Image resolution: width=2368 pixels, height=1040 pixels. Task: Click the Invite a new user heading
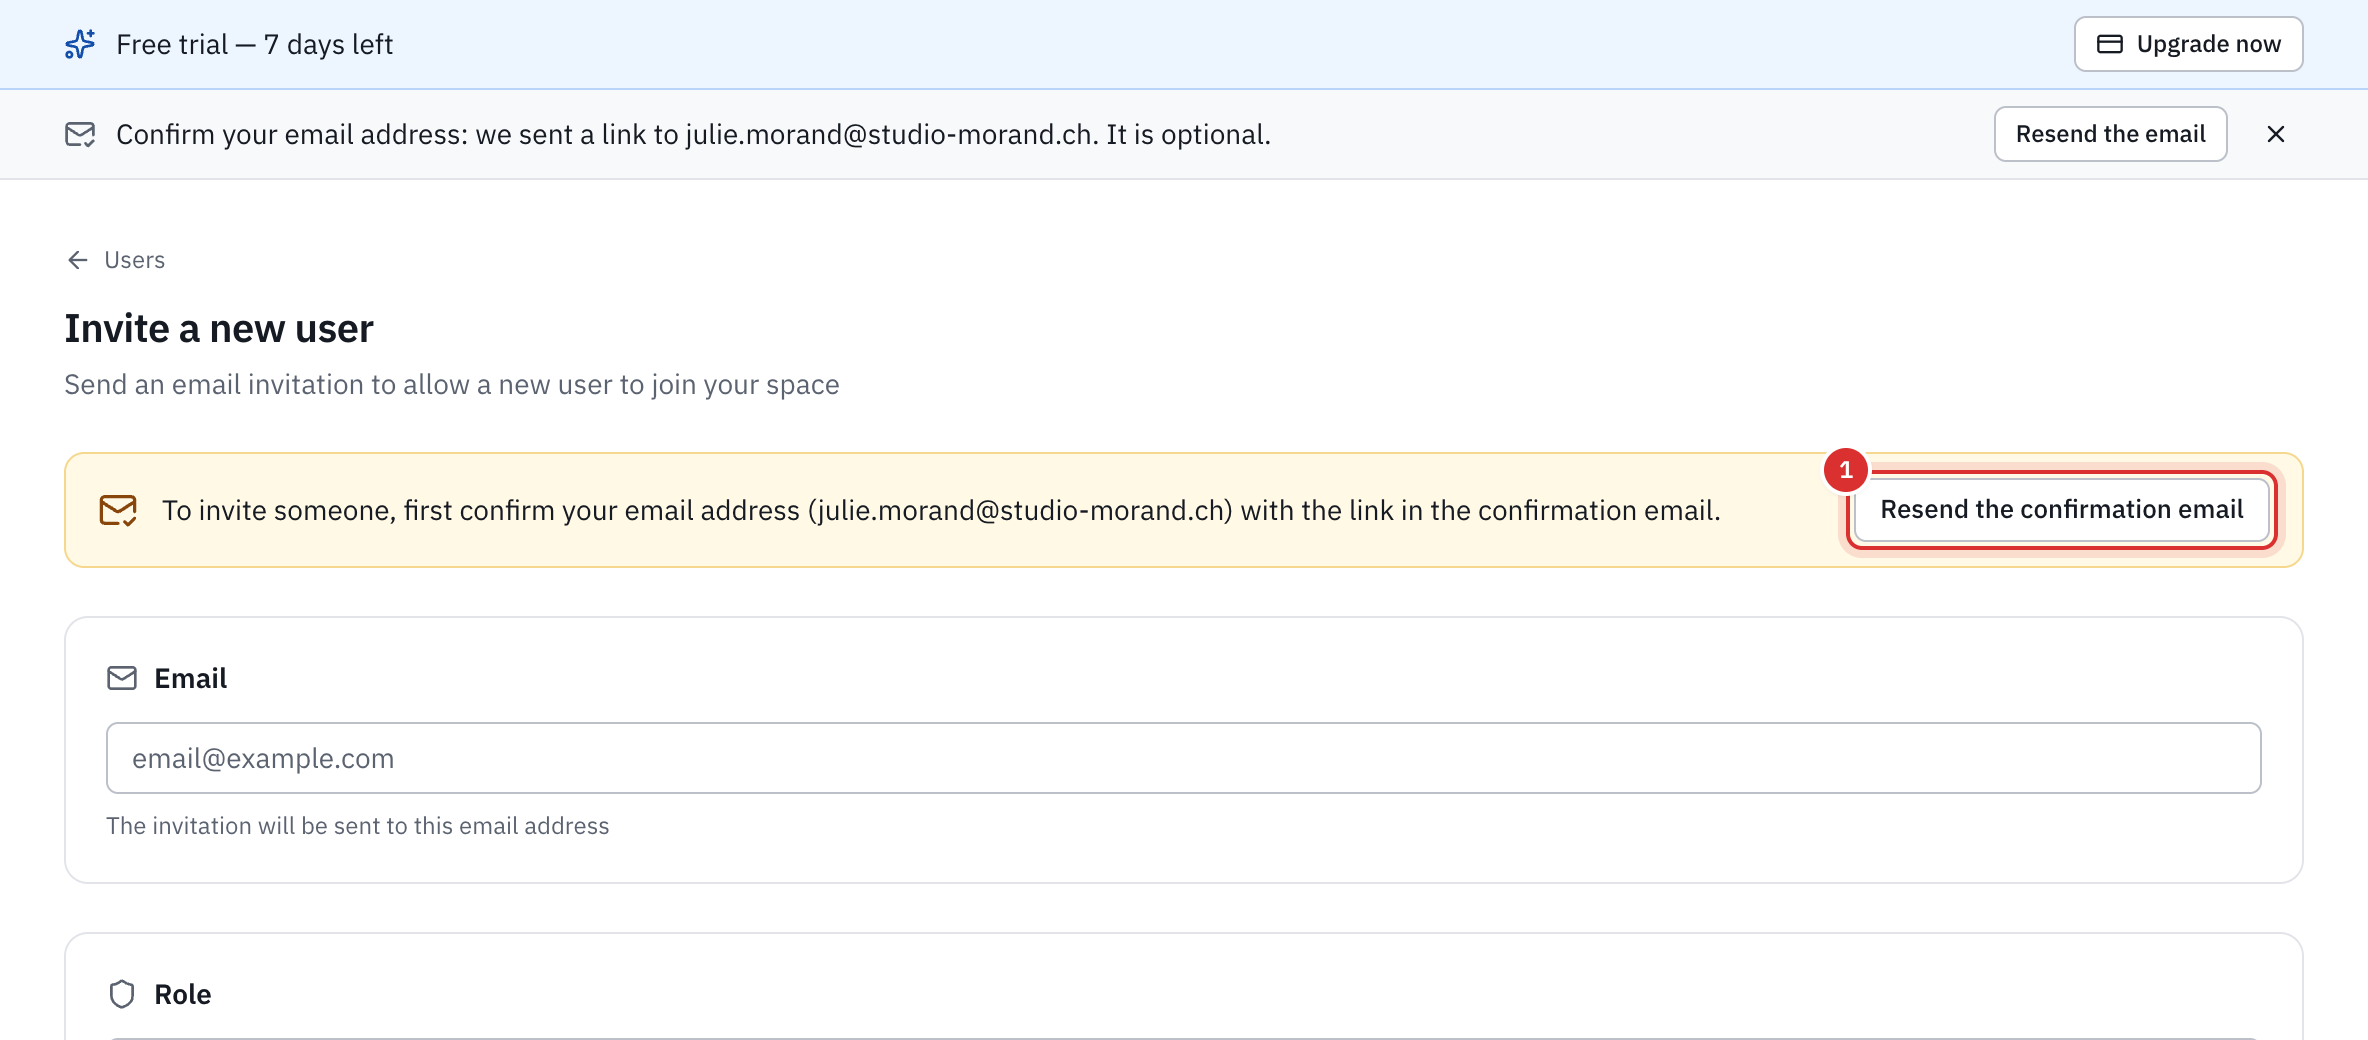tap(219, 328)
